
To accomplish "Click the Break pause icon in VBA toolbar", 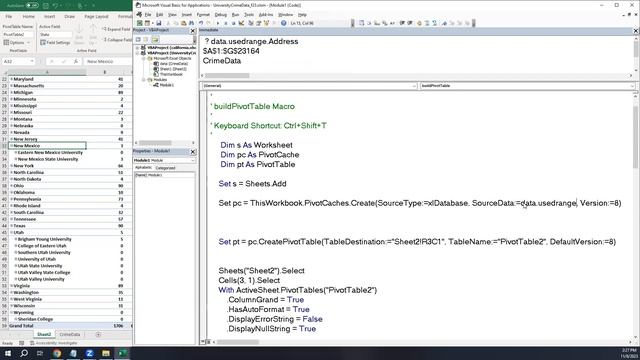I will 226,23.
